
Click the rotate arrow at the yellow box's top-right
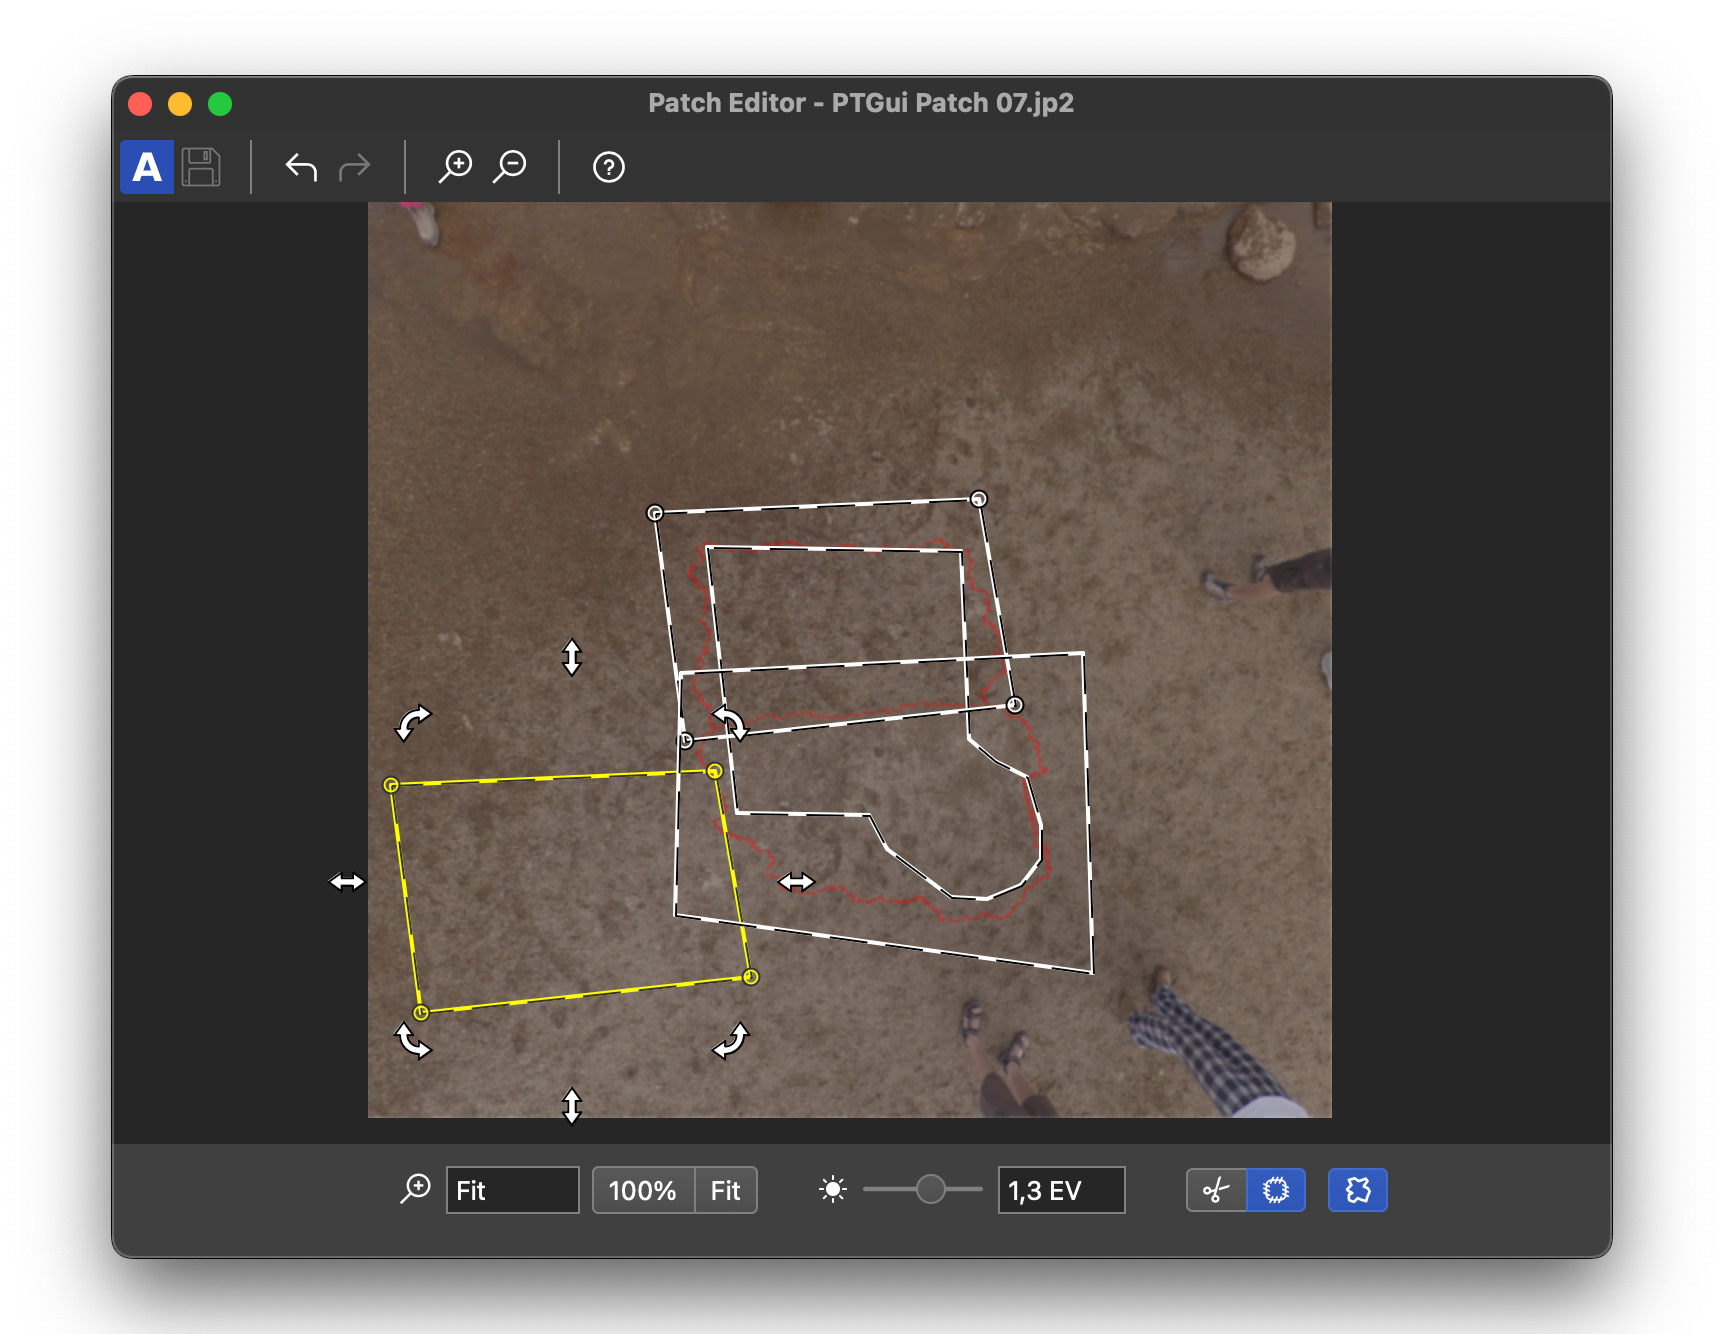point(730,722)
